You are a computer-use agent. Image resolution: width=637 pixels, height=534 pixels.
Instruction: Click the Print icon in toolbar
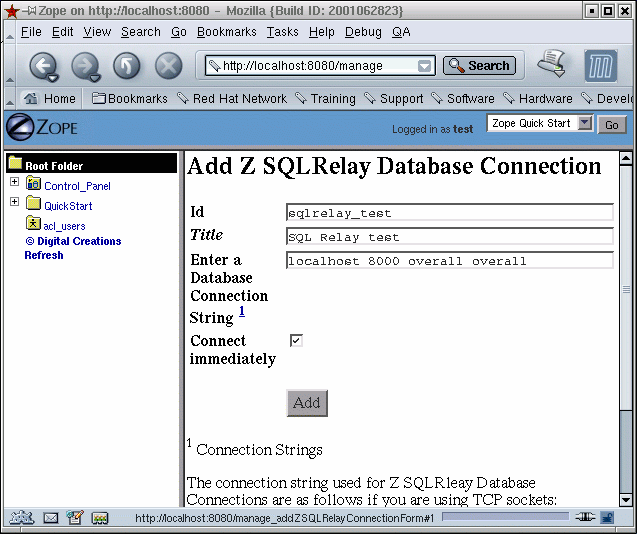click(x=551, y=64)
